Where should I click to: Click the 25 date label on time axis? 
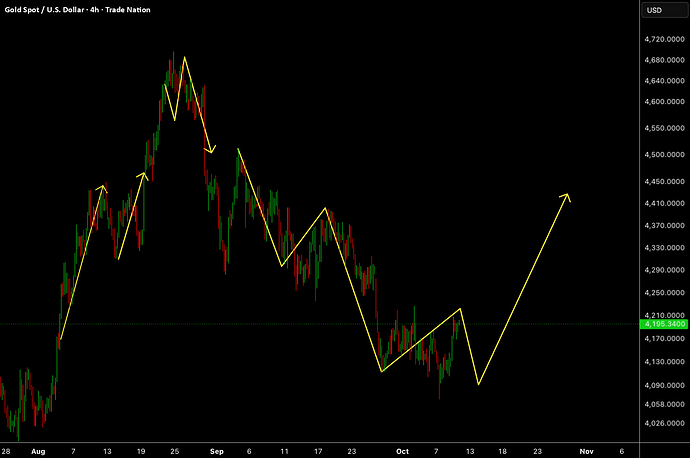pyautogui.click(x=175, y=451)
